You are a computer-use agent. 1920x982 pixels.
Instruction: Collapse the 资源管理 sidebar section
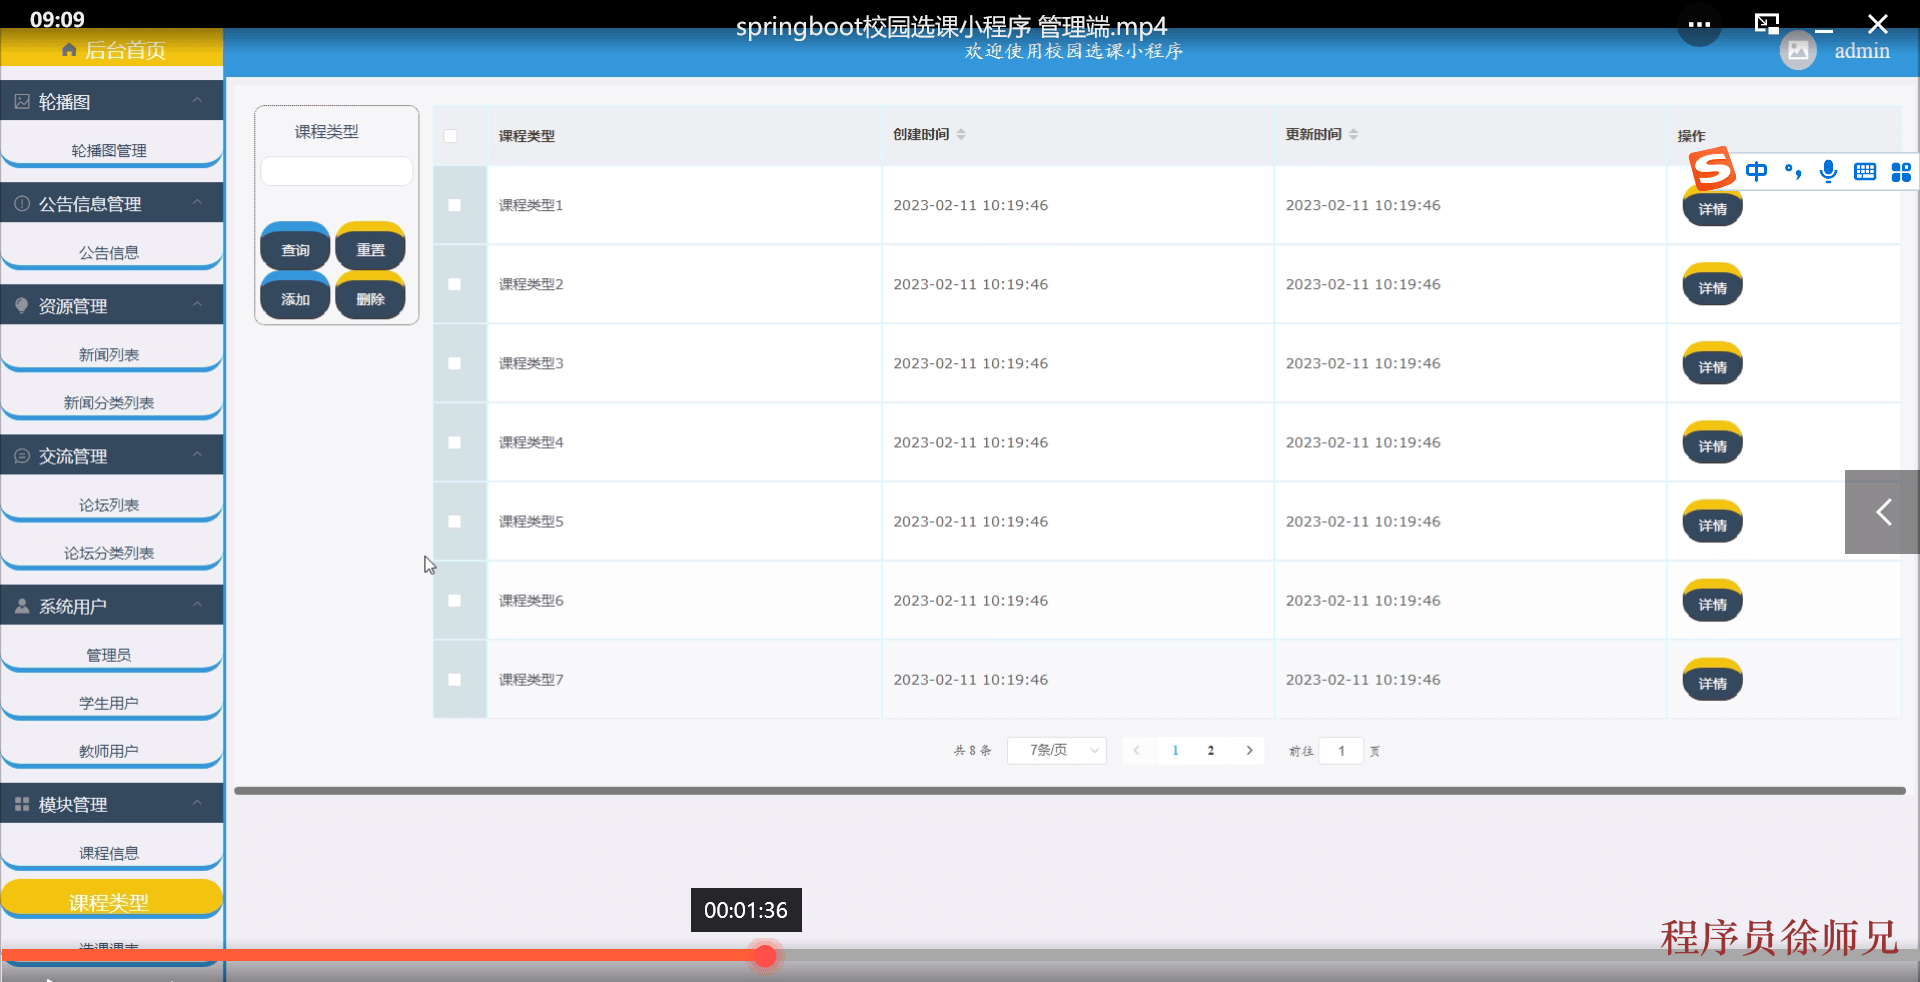coord(197,304)
